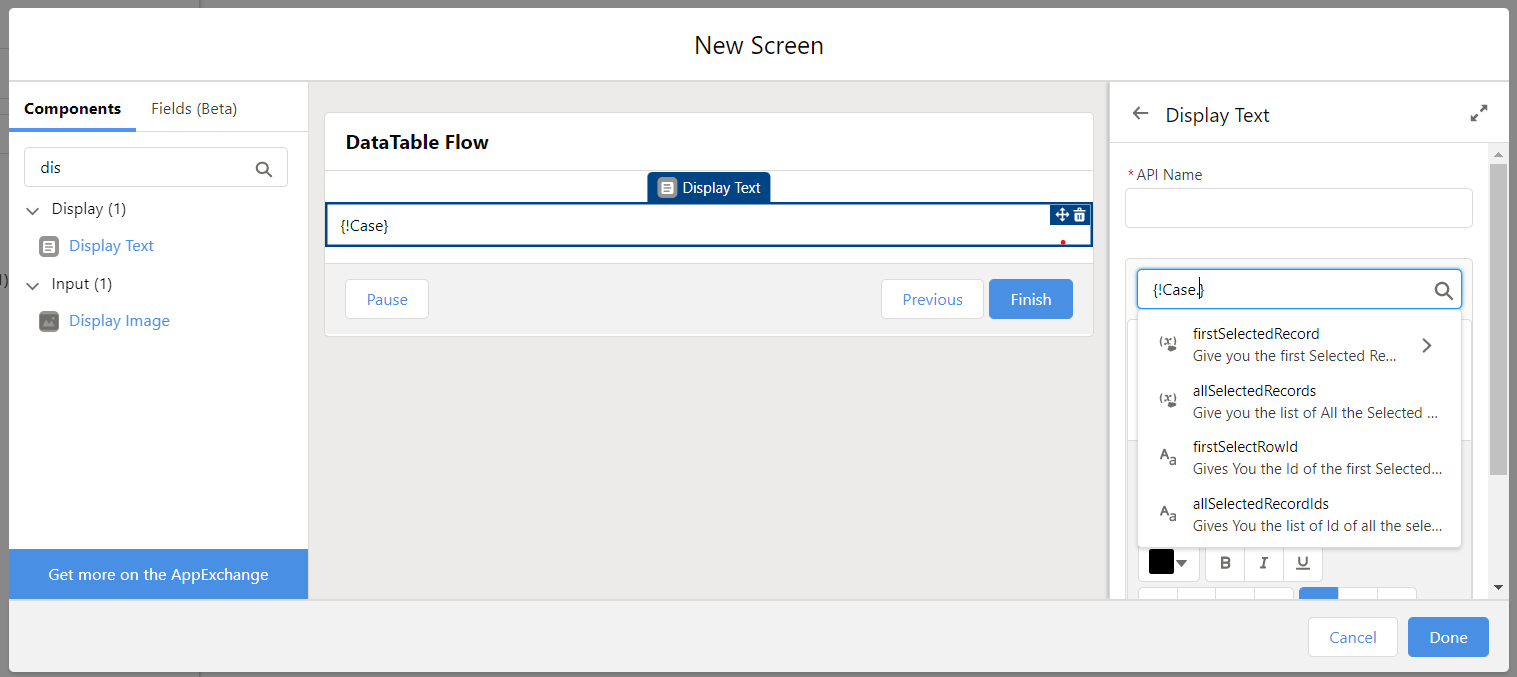1517x677 pixels.
Task: Switch to the Fields (Beta) tab
Action: [193, 108]
